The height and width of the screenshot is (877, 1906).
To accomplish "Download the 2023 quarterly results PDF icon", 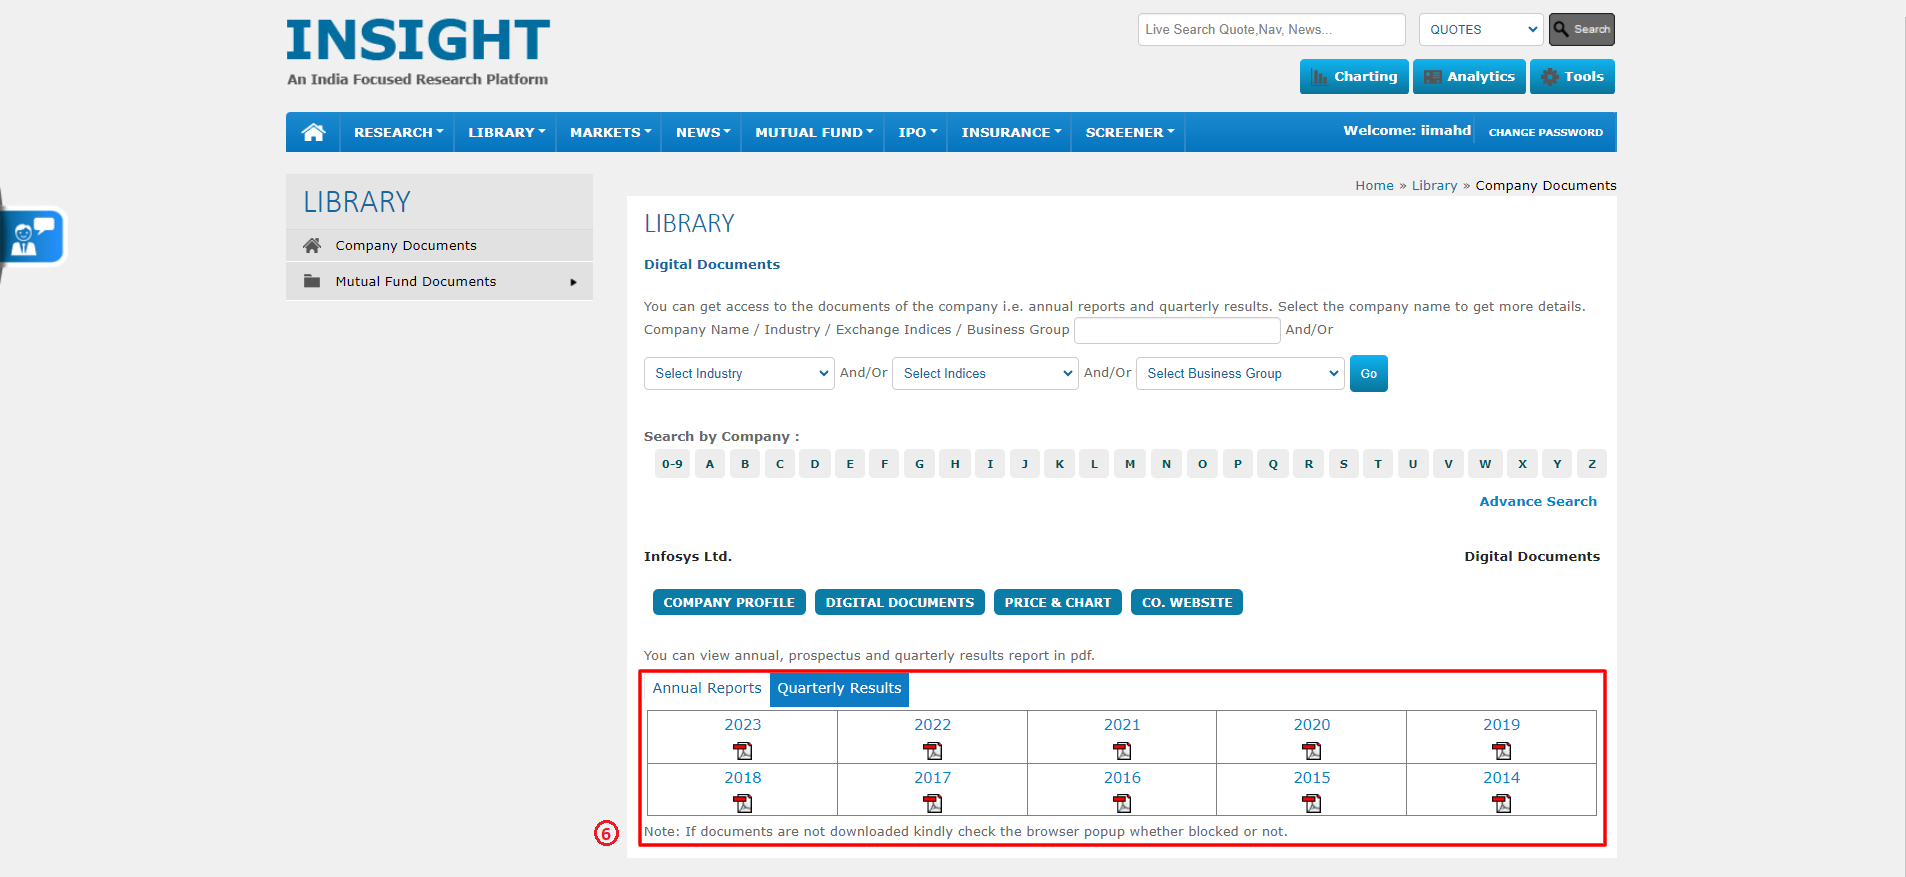I will click(x=743, y=751).
